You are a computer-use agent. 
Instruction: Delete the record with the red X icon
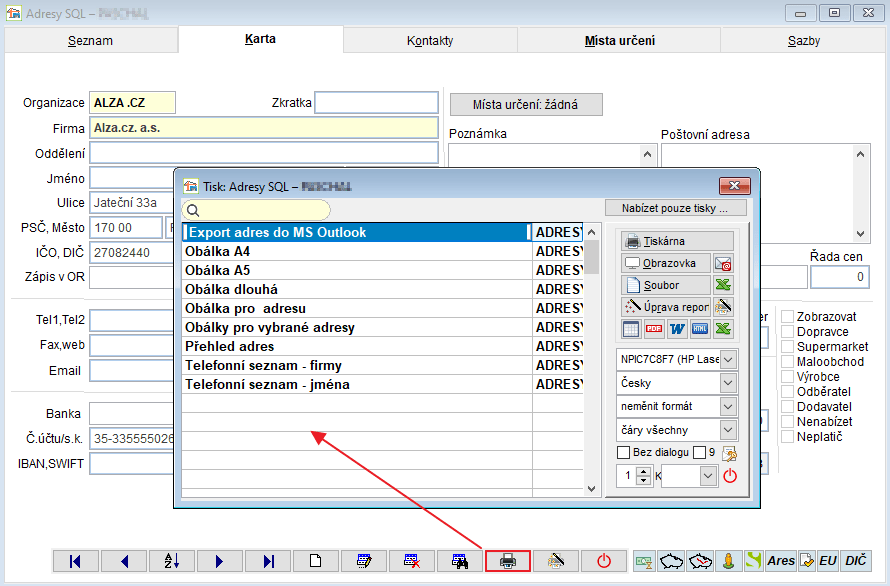click(x=412, y=561)
